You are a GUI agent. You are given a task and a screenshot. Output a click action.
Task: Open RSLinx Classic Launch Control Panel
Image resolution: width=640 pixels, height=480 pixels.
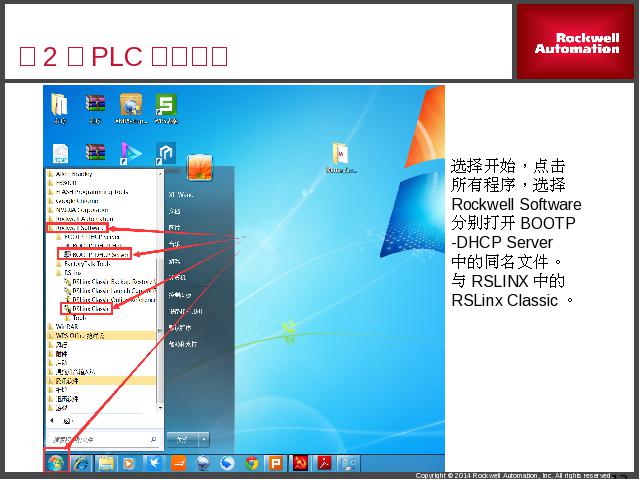point(109,291)
